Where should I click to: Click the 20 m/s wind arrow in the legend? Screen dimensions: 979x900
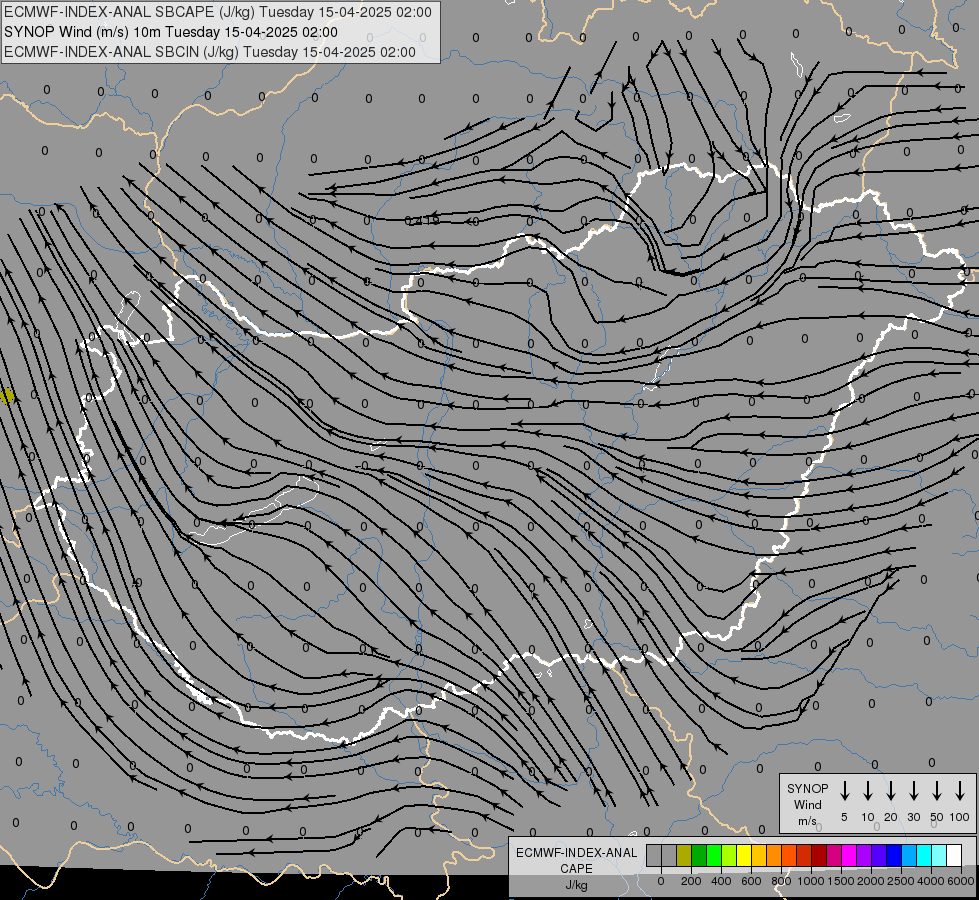tap(890, 791)
